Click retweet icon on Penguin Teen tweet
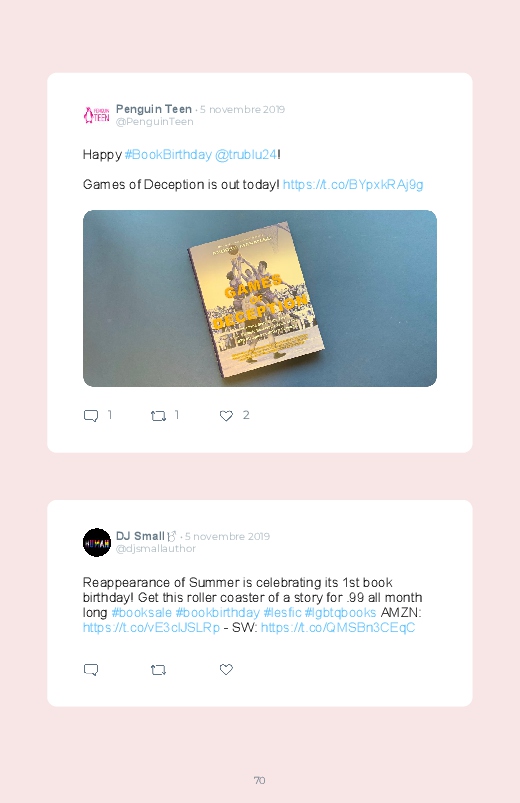The image size is (520, 803). point(158,415)
